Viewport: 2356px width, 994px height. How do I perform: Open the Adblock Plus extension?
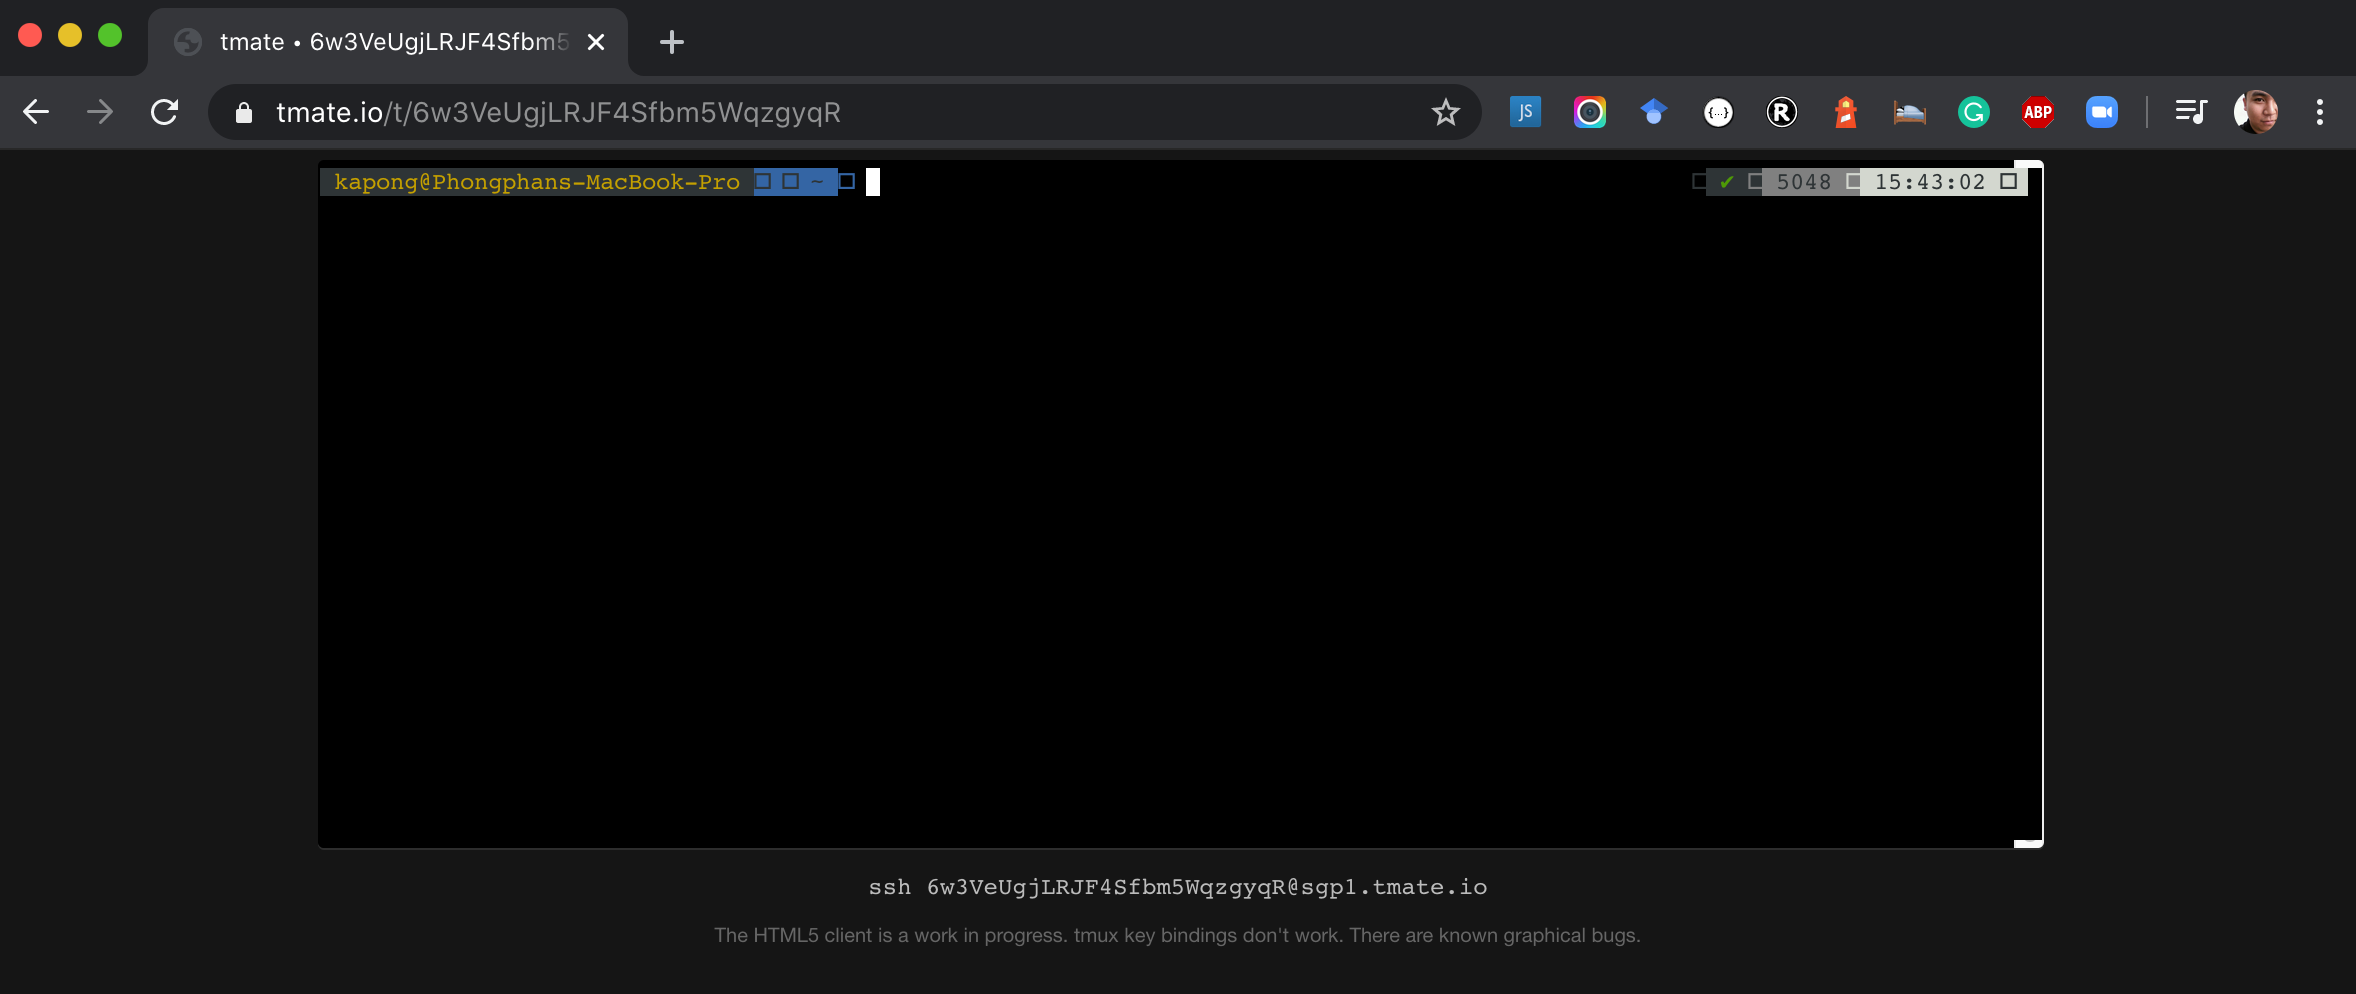(2037, 111)
